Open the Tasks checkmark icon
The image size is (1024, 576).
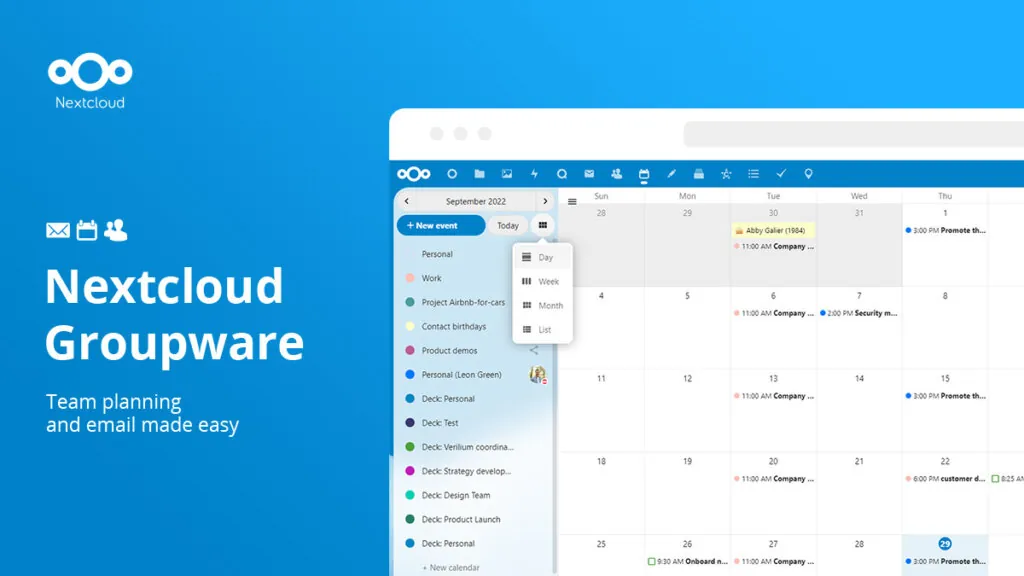(781, 173)
